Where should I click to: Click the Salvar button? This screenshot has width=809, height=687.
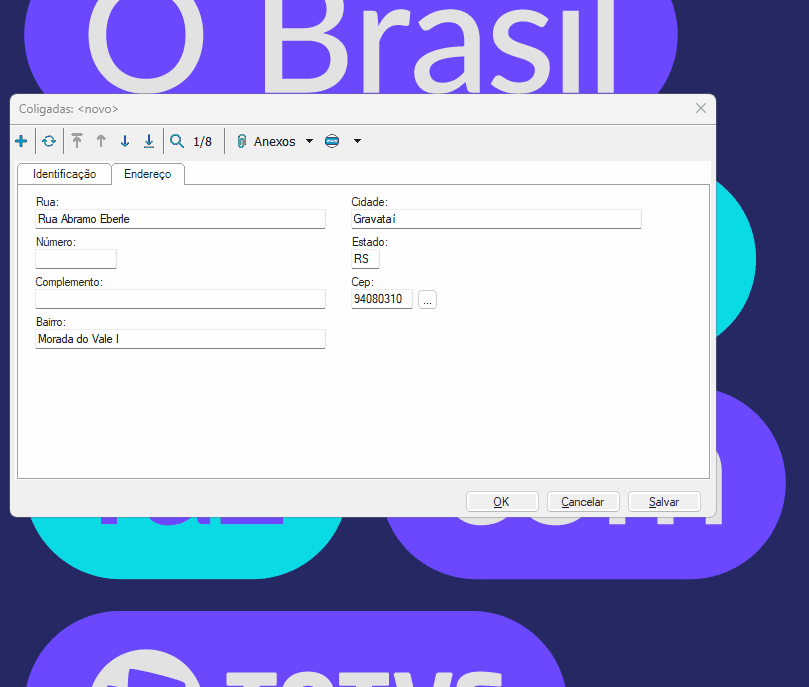(664, 501)
